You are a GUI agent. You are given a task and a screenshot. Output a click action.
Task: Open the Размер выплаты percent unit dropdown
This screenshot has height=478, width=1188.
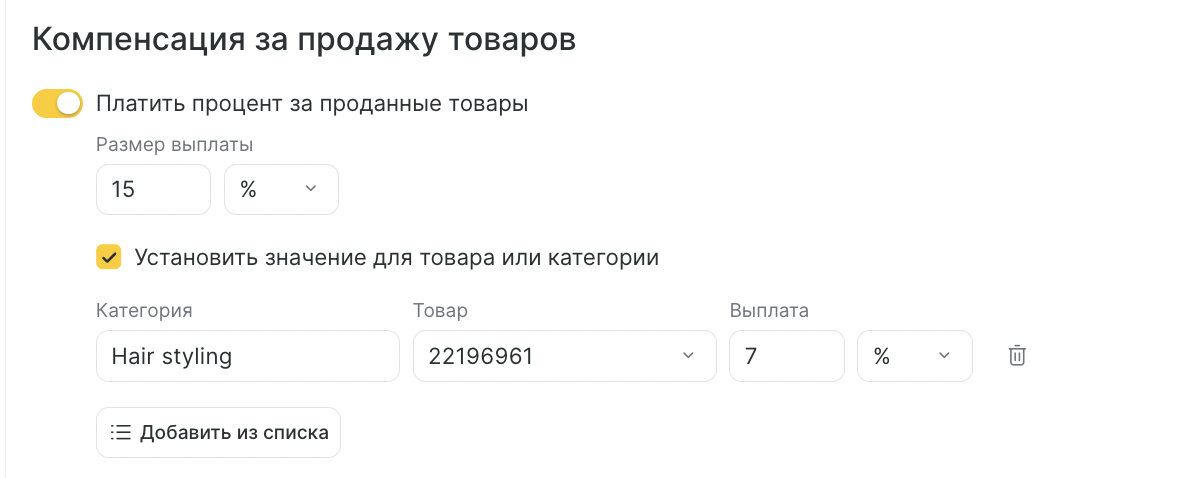281,189
